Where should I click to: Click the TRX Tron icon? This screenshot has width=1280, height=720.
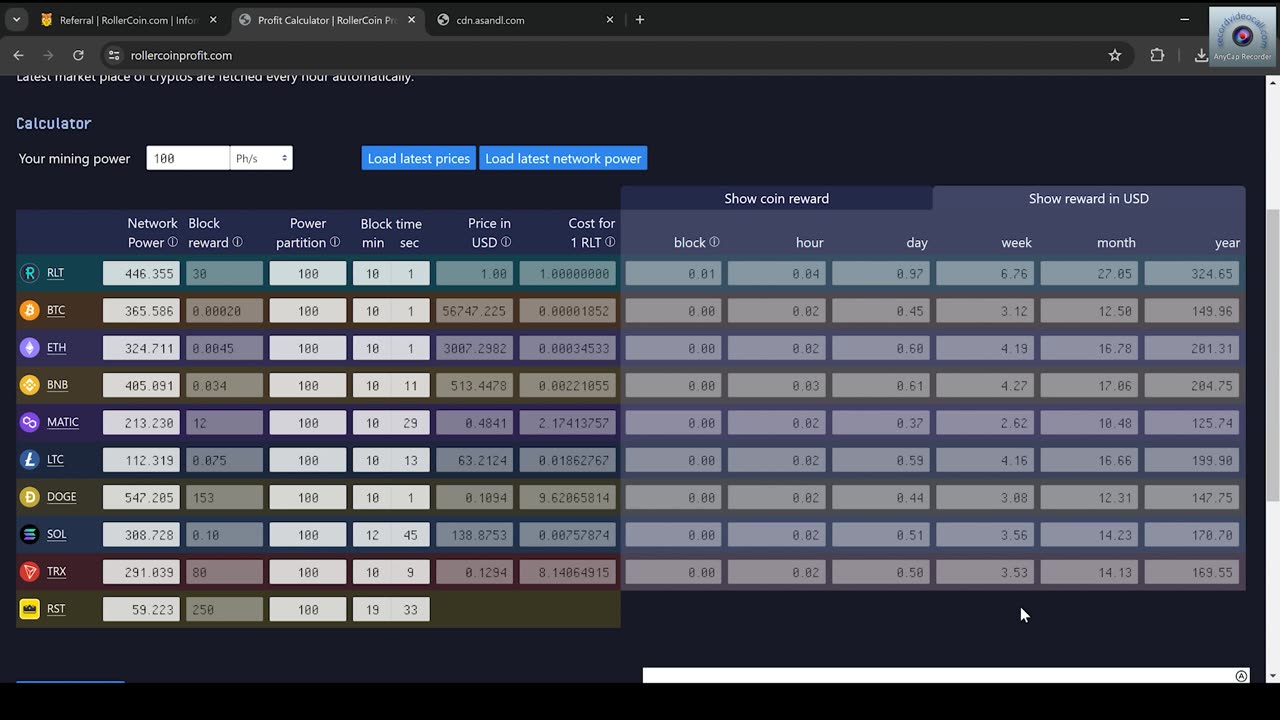29,572
